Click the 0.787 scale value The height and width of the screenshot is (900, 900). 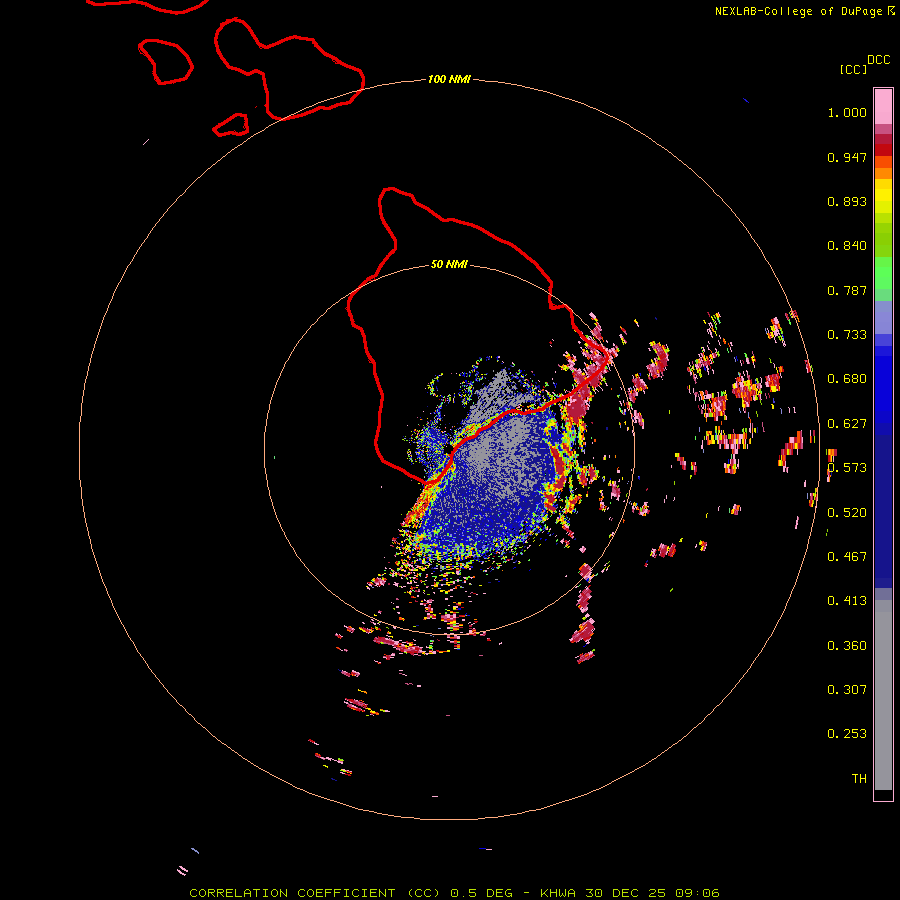coord(847,290)
